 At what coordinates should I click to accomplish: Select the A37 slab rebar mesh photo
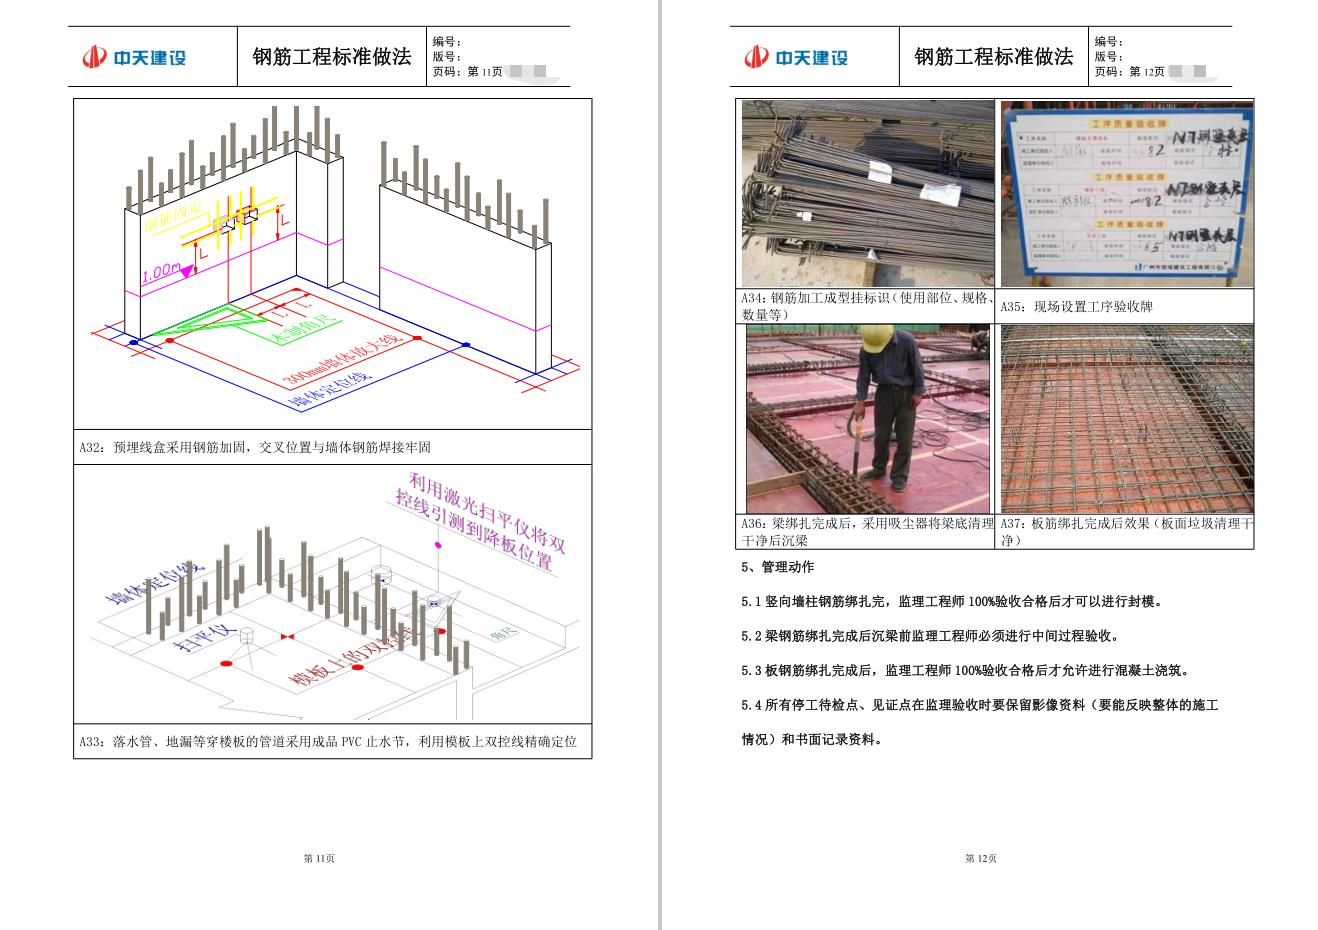1126,419
